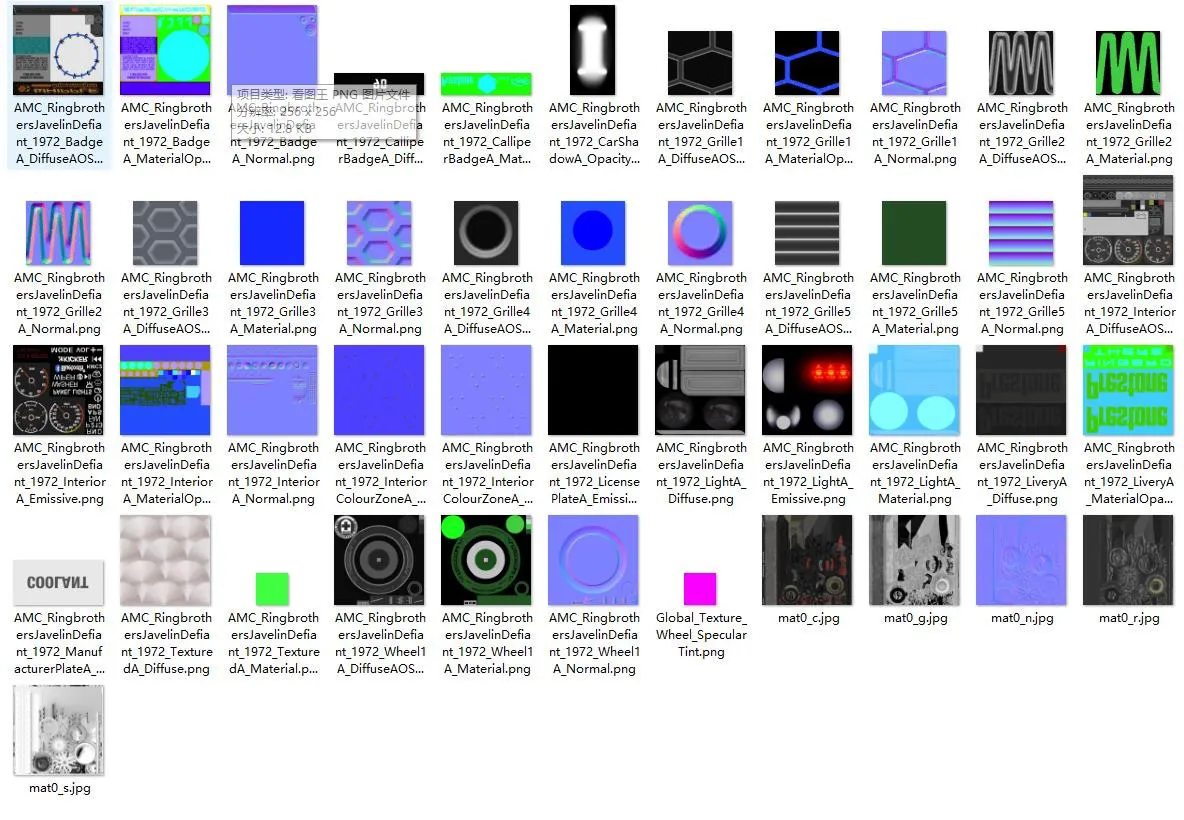This screenshot has width=1184, height=820.
Task: Select the LightA_Diffuse.png thumbnail
Action: (700, 390)
